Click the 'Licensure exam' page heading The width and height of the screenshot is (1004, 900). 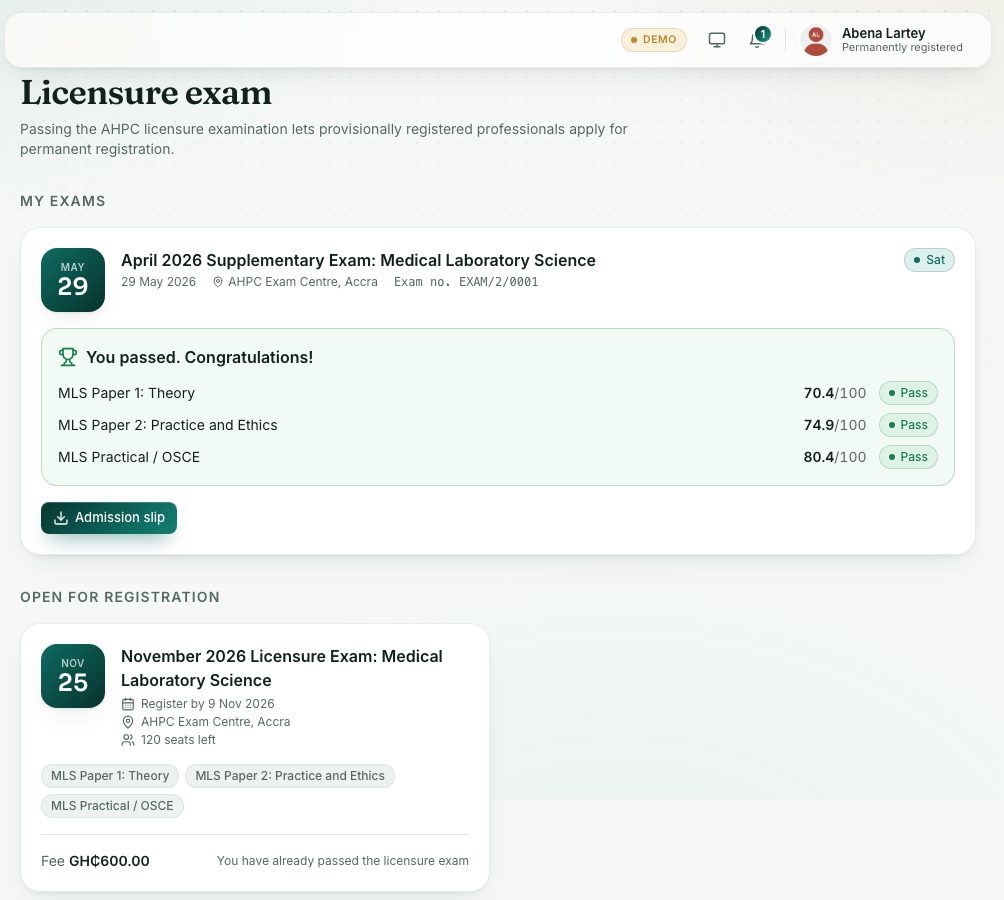pos(146,93)
